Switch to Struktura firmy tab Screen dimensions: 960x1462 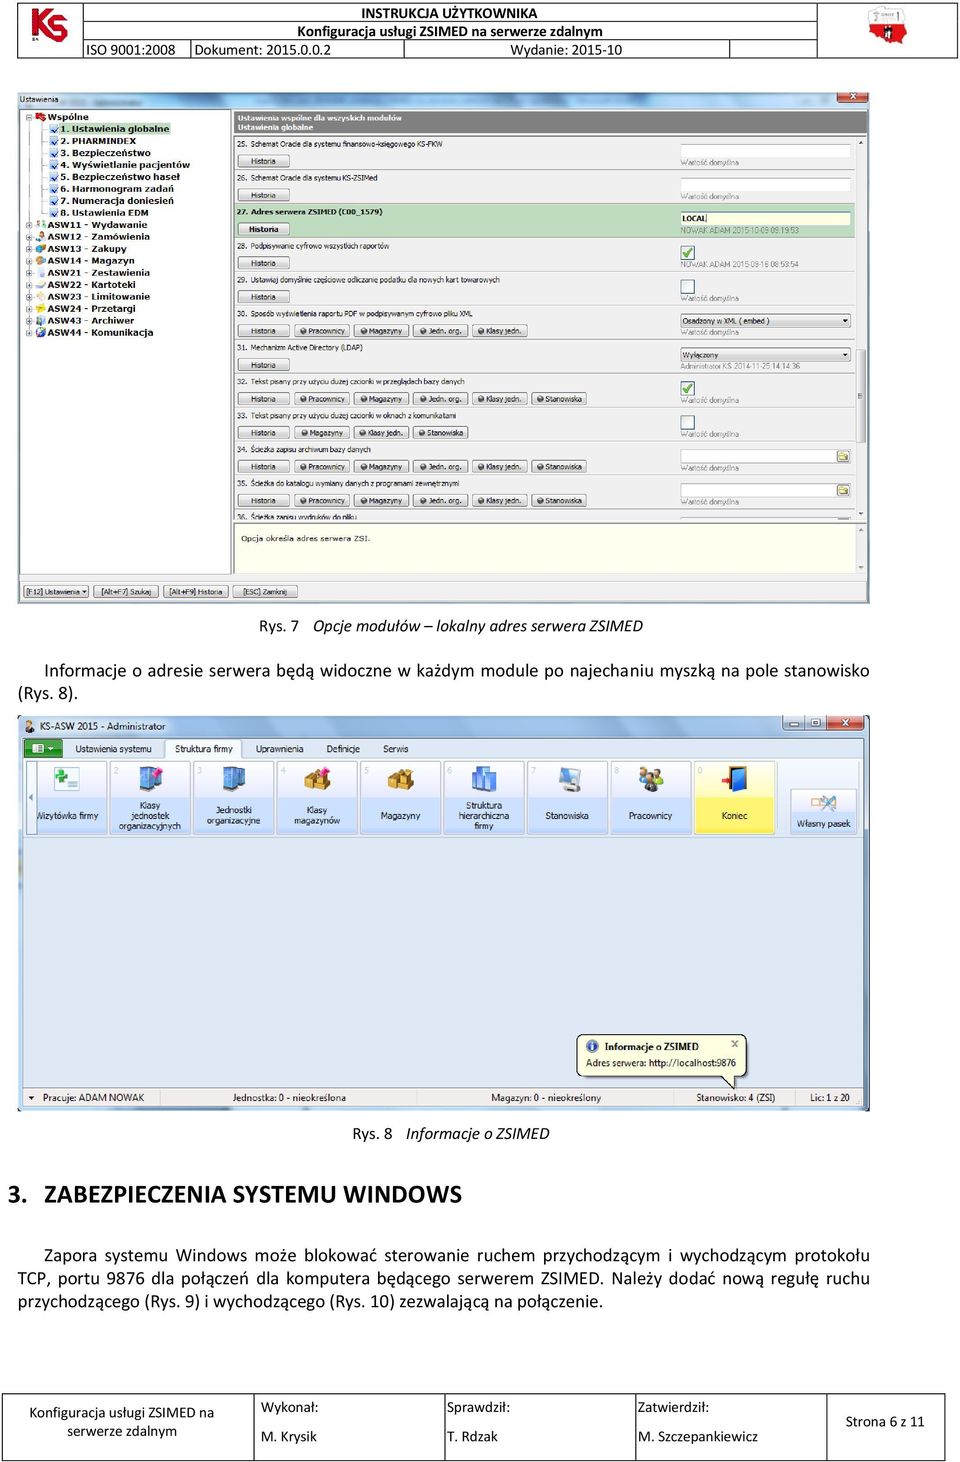click(204, 749)
